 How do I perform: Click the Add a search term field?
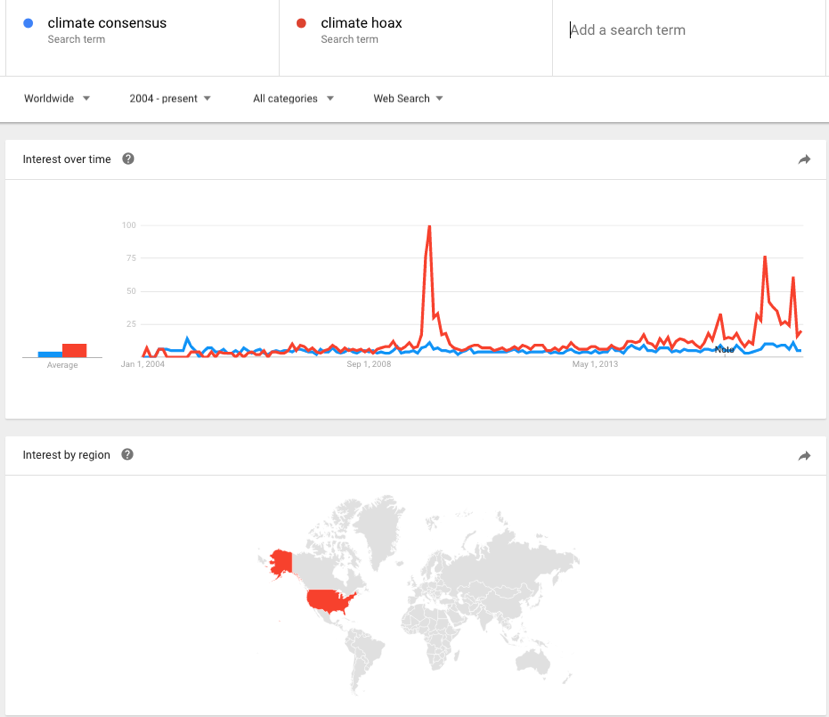tap(690, 30)
